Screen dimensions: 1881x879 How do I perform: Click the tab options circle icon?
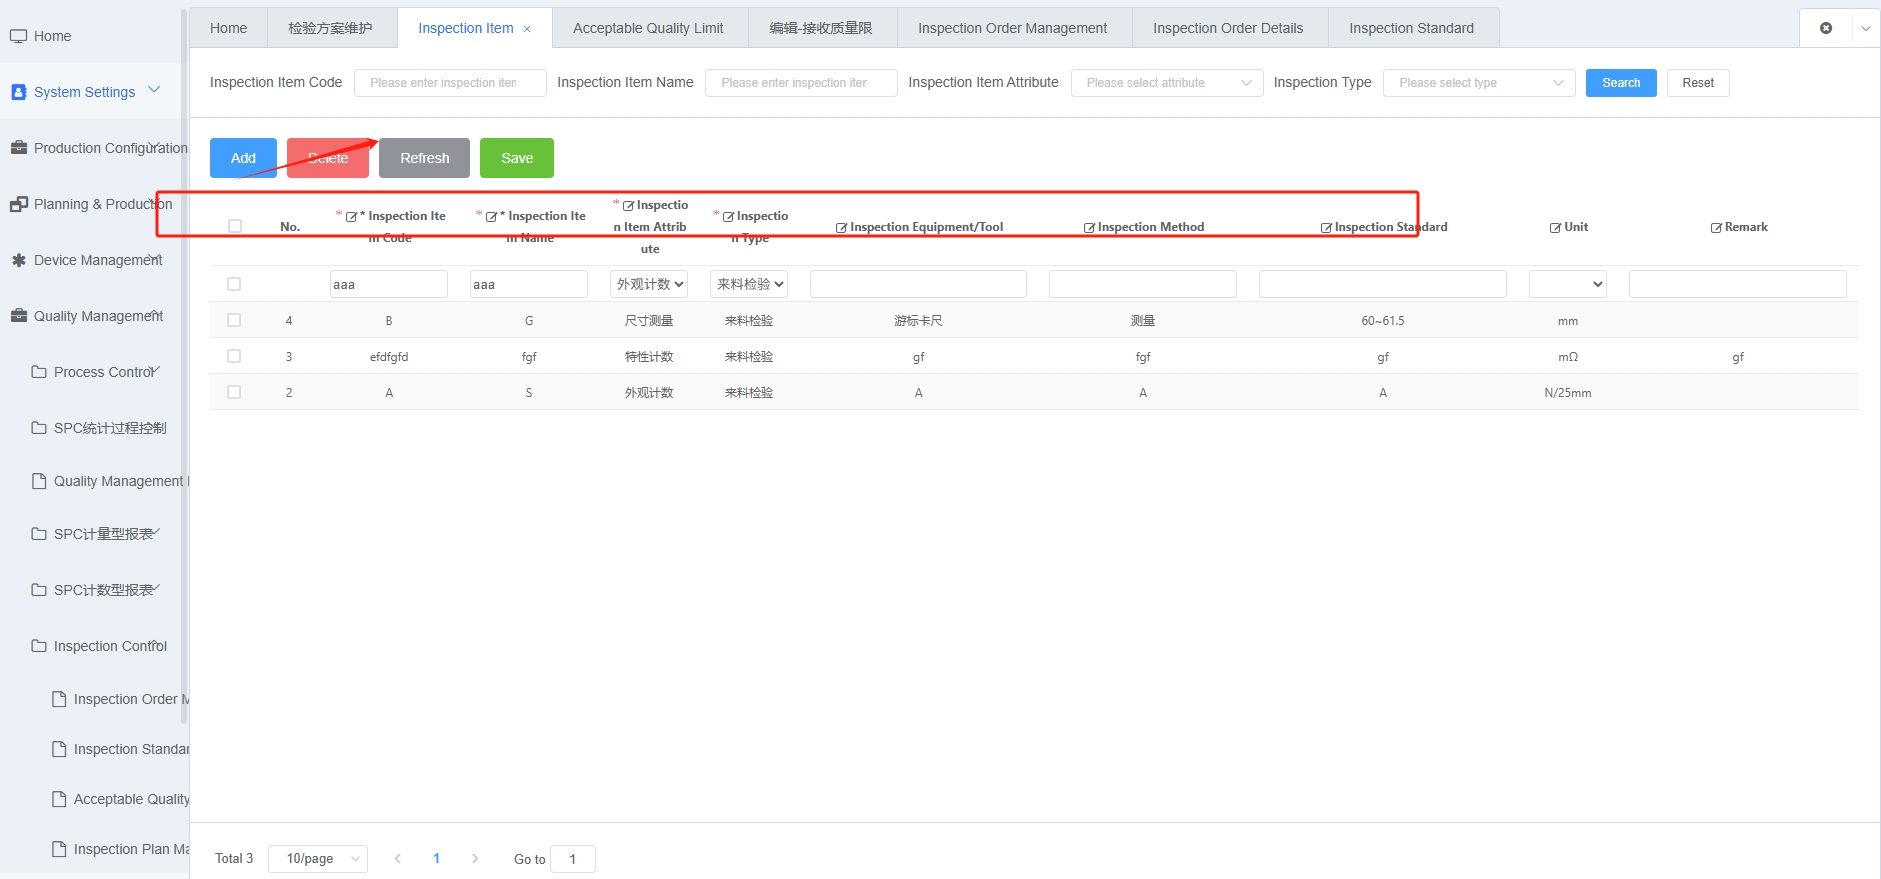(x=1826, y=28)
